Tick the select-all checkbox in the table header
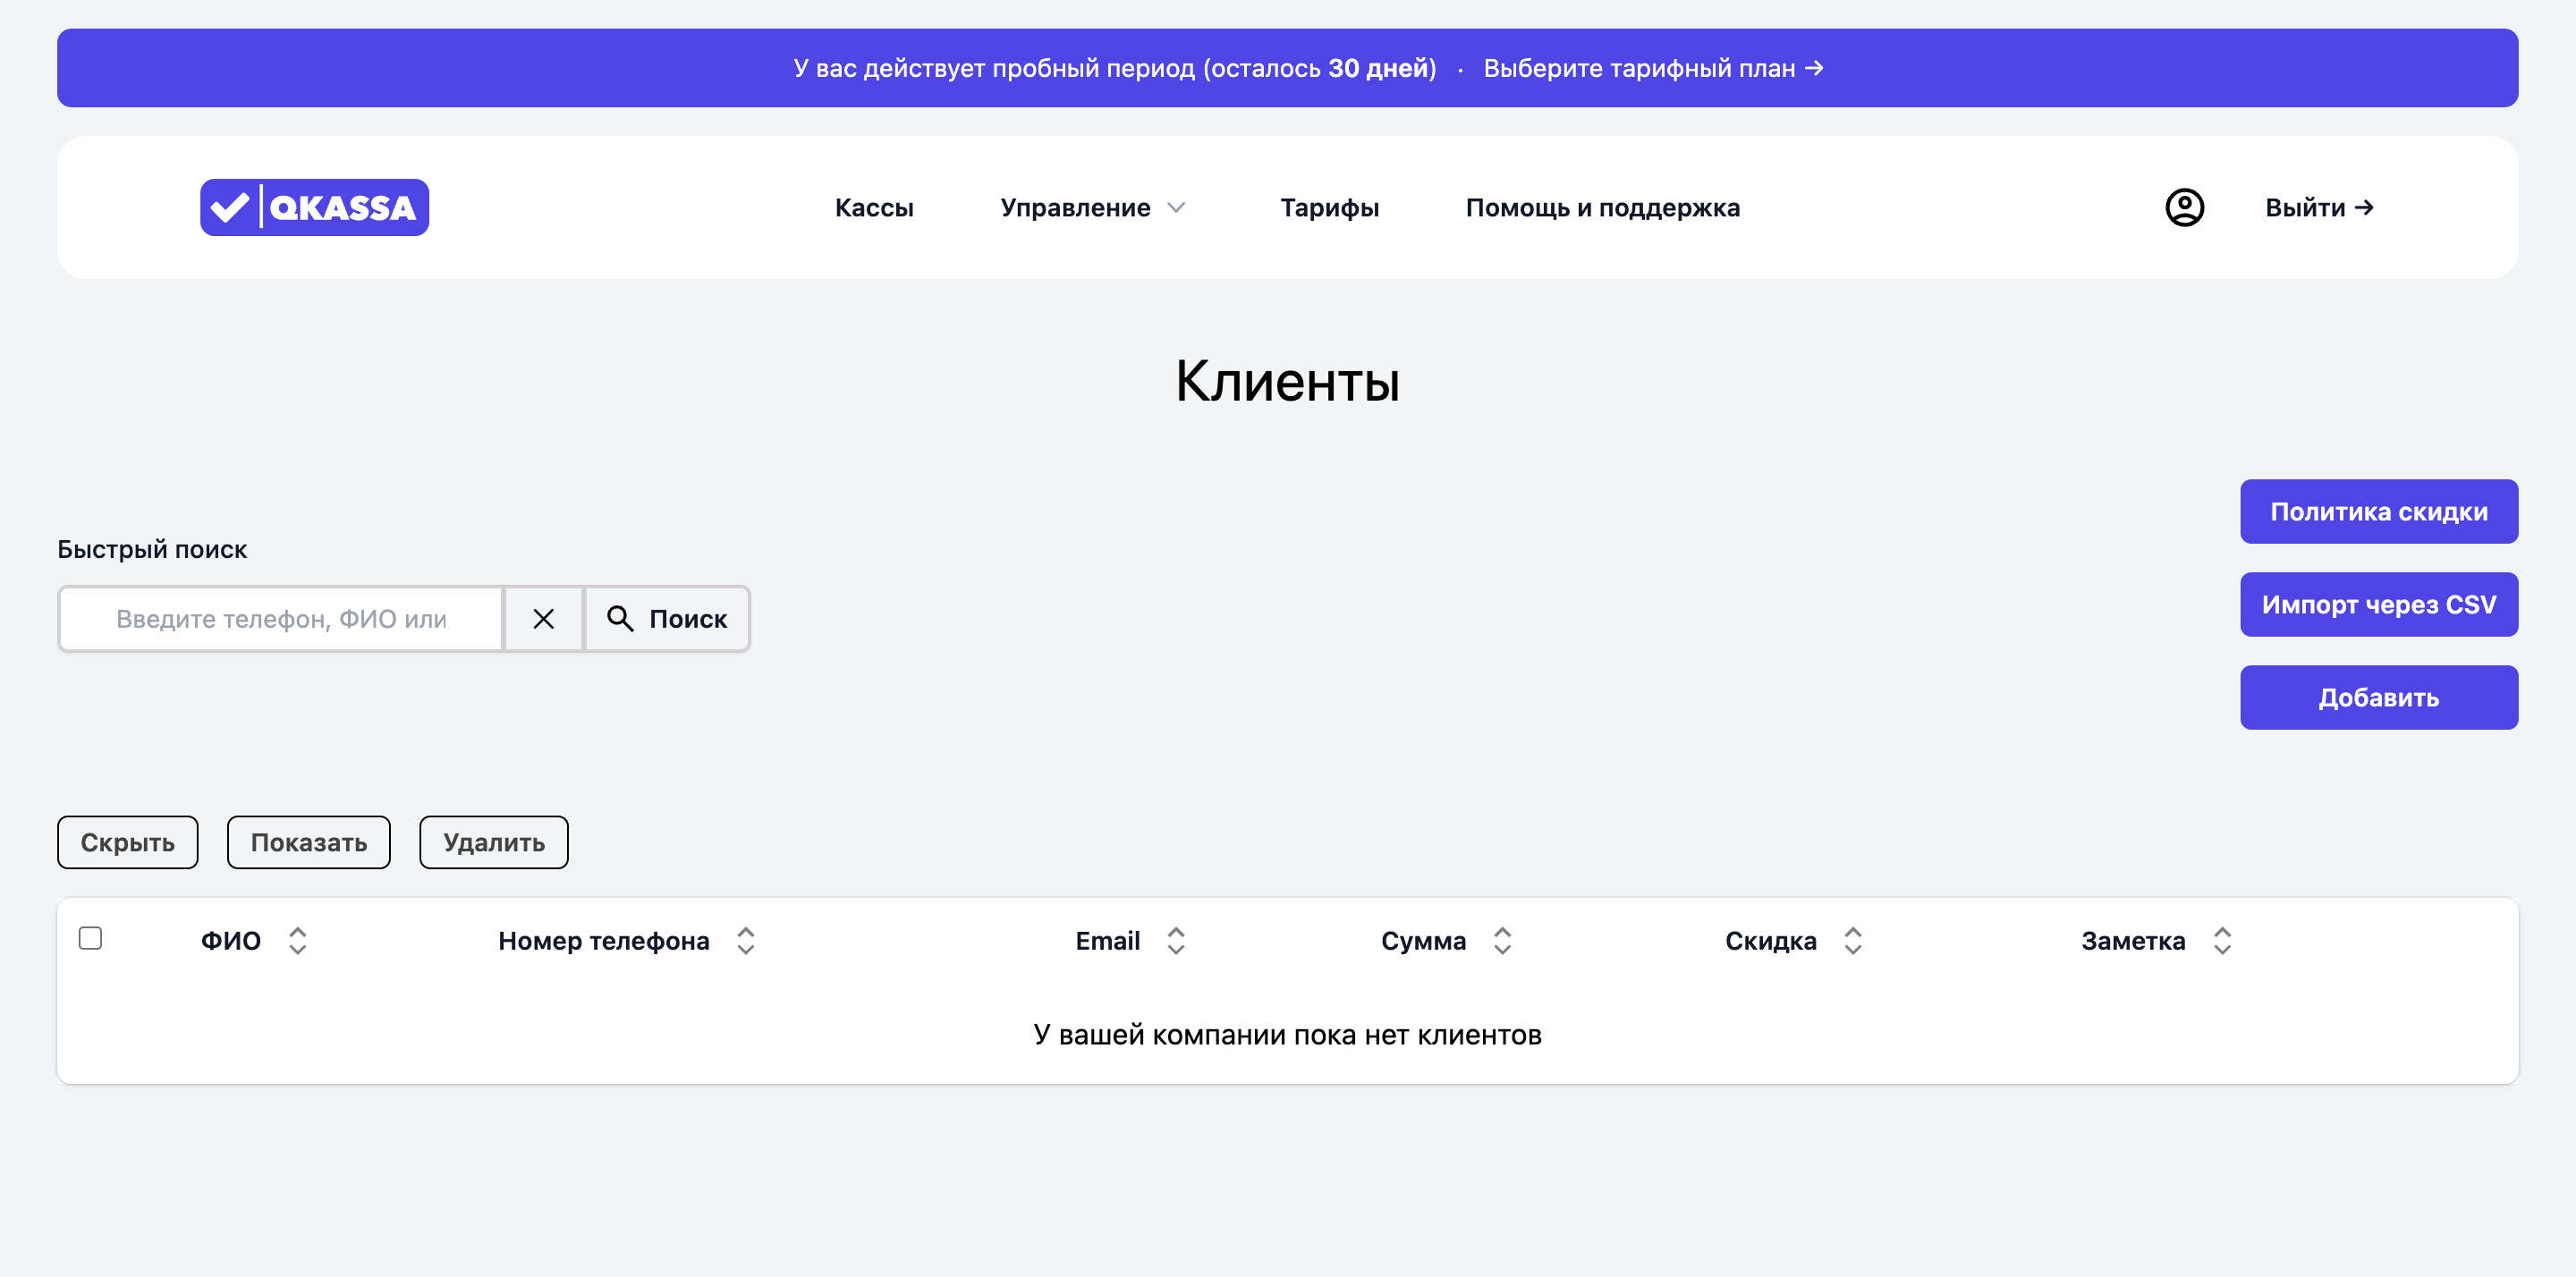This screenshot has width=2576, height=1277. 90,938
